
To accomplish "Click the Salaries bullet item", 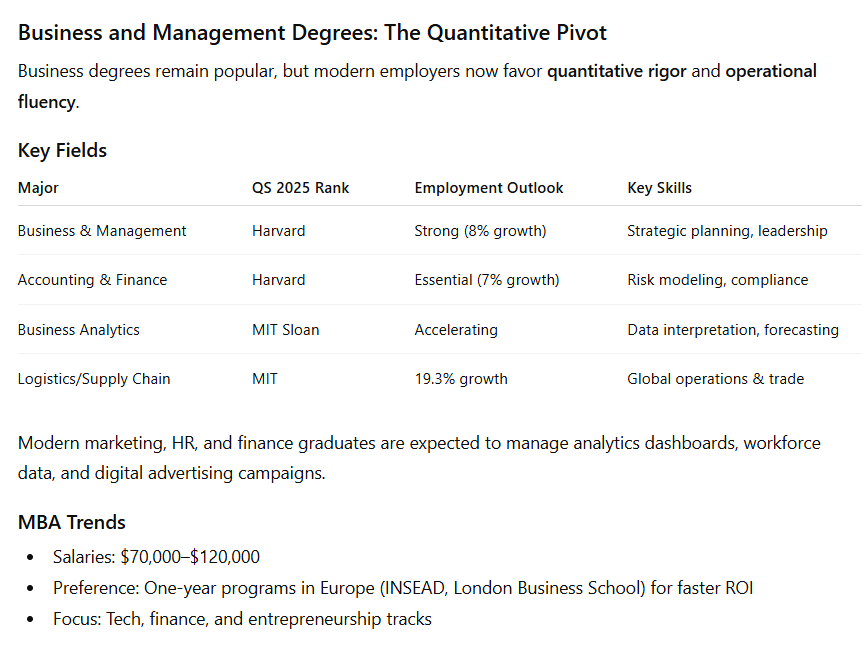I will point(156,557).
